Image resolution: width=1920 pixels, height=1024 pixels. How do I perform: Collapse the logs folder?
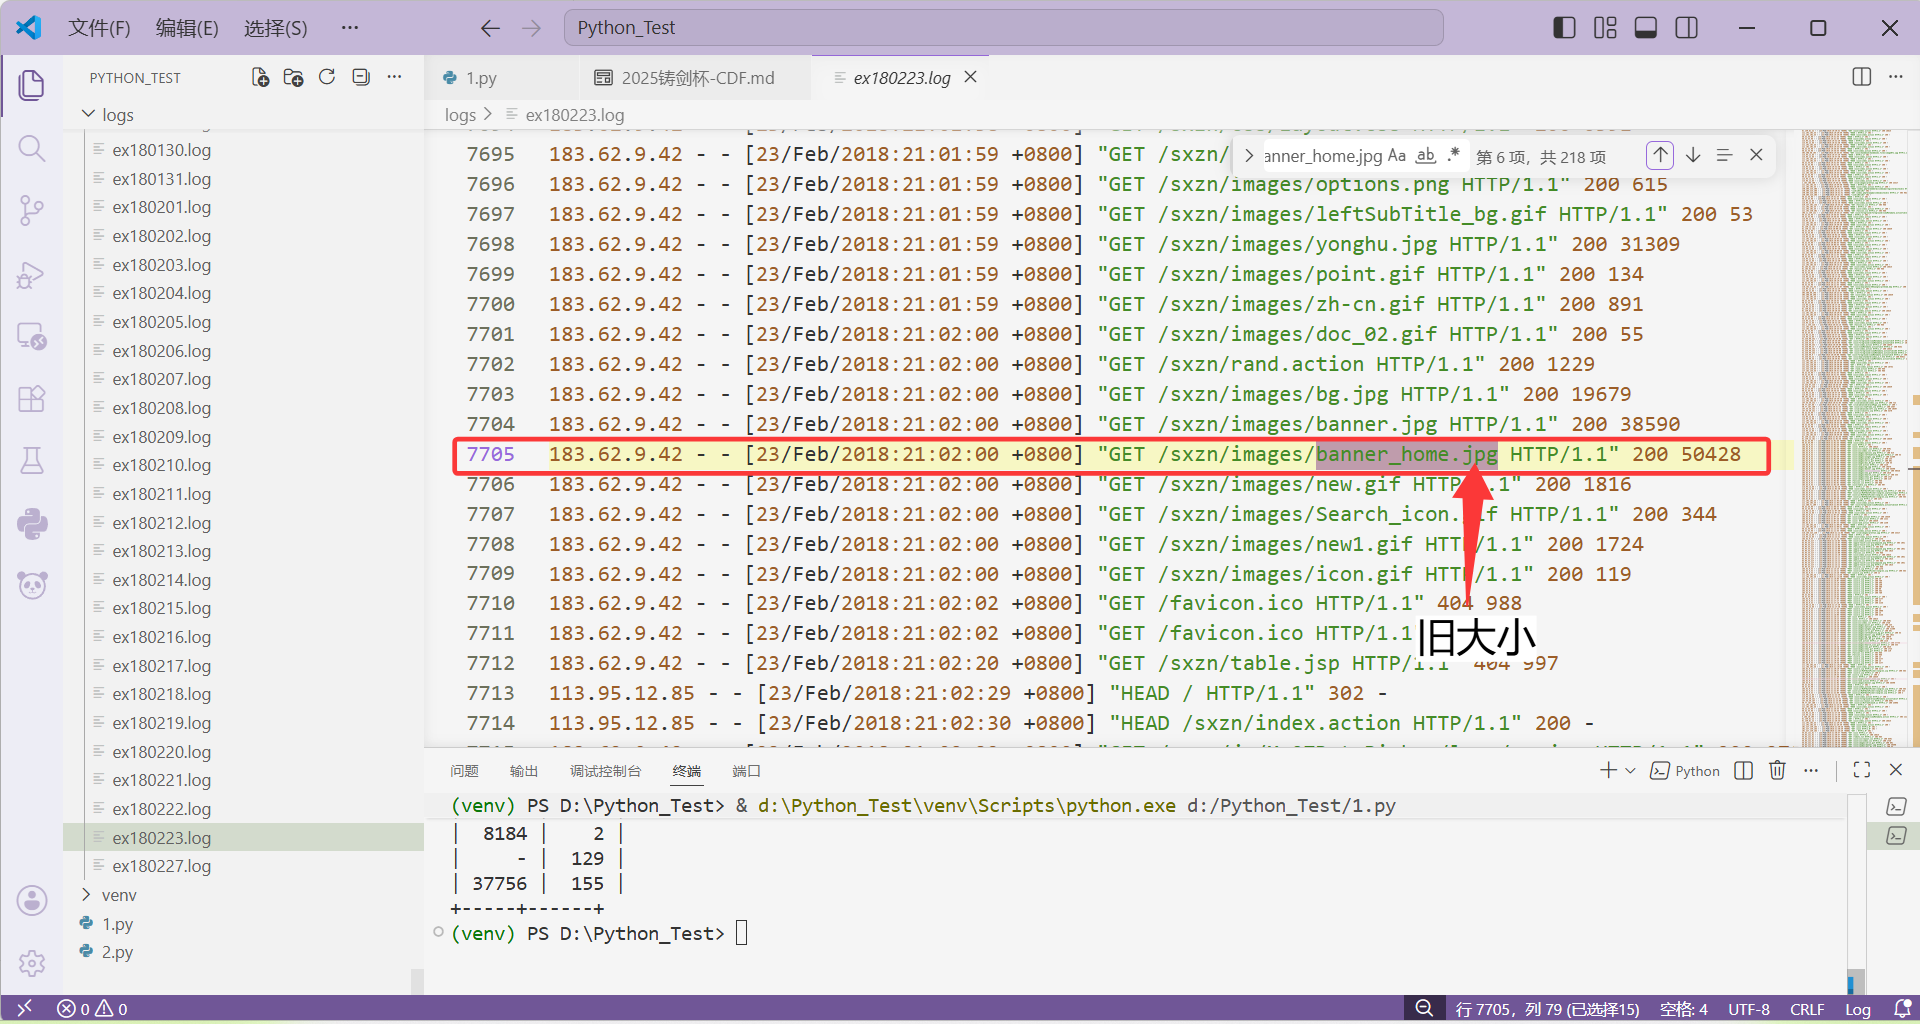[x=117, y=115]
